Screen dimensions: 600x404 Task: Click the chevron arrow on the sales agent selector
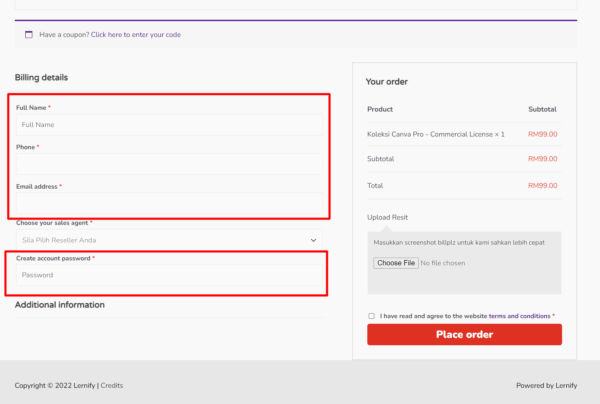[x=315, y=240]
